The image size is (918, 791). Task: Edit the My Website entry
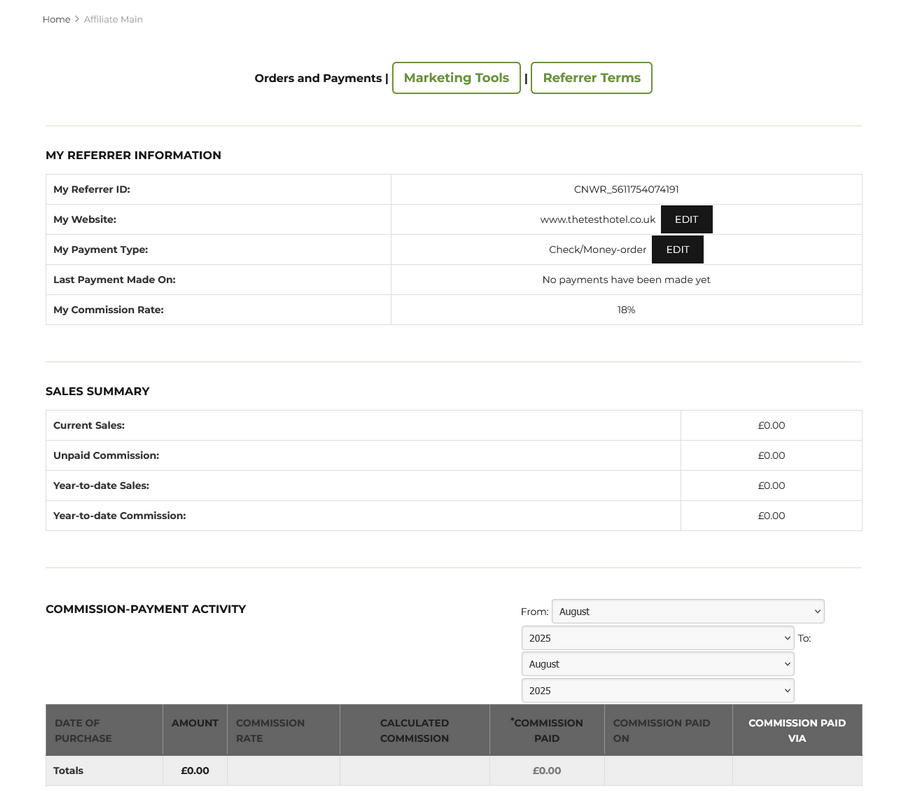(686, 219)
